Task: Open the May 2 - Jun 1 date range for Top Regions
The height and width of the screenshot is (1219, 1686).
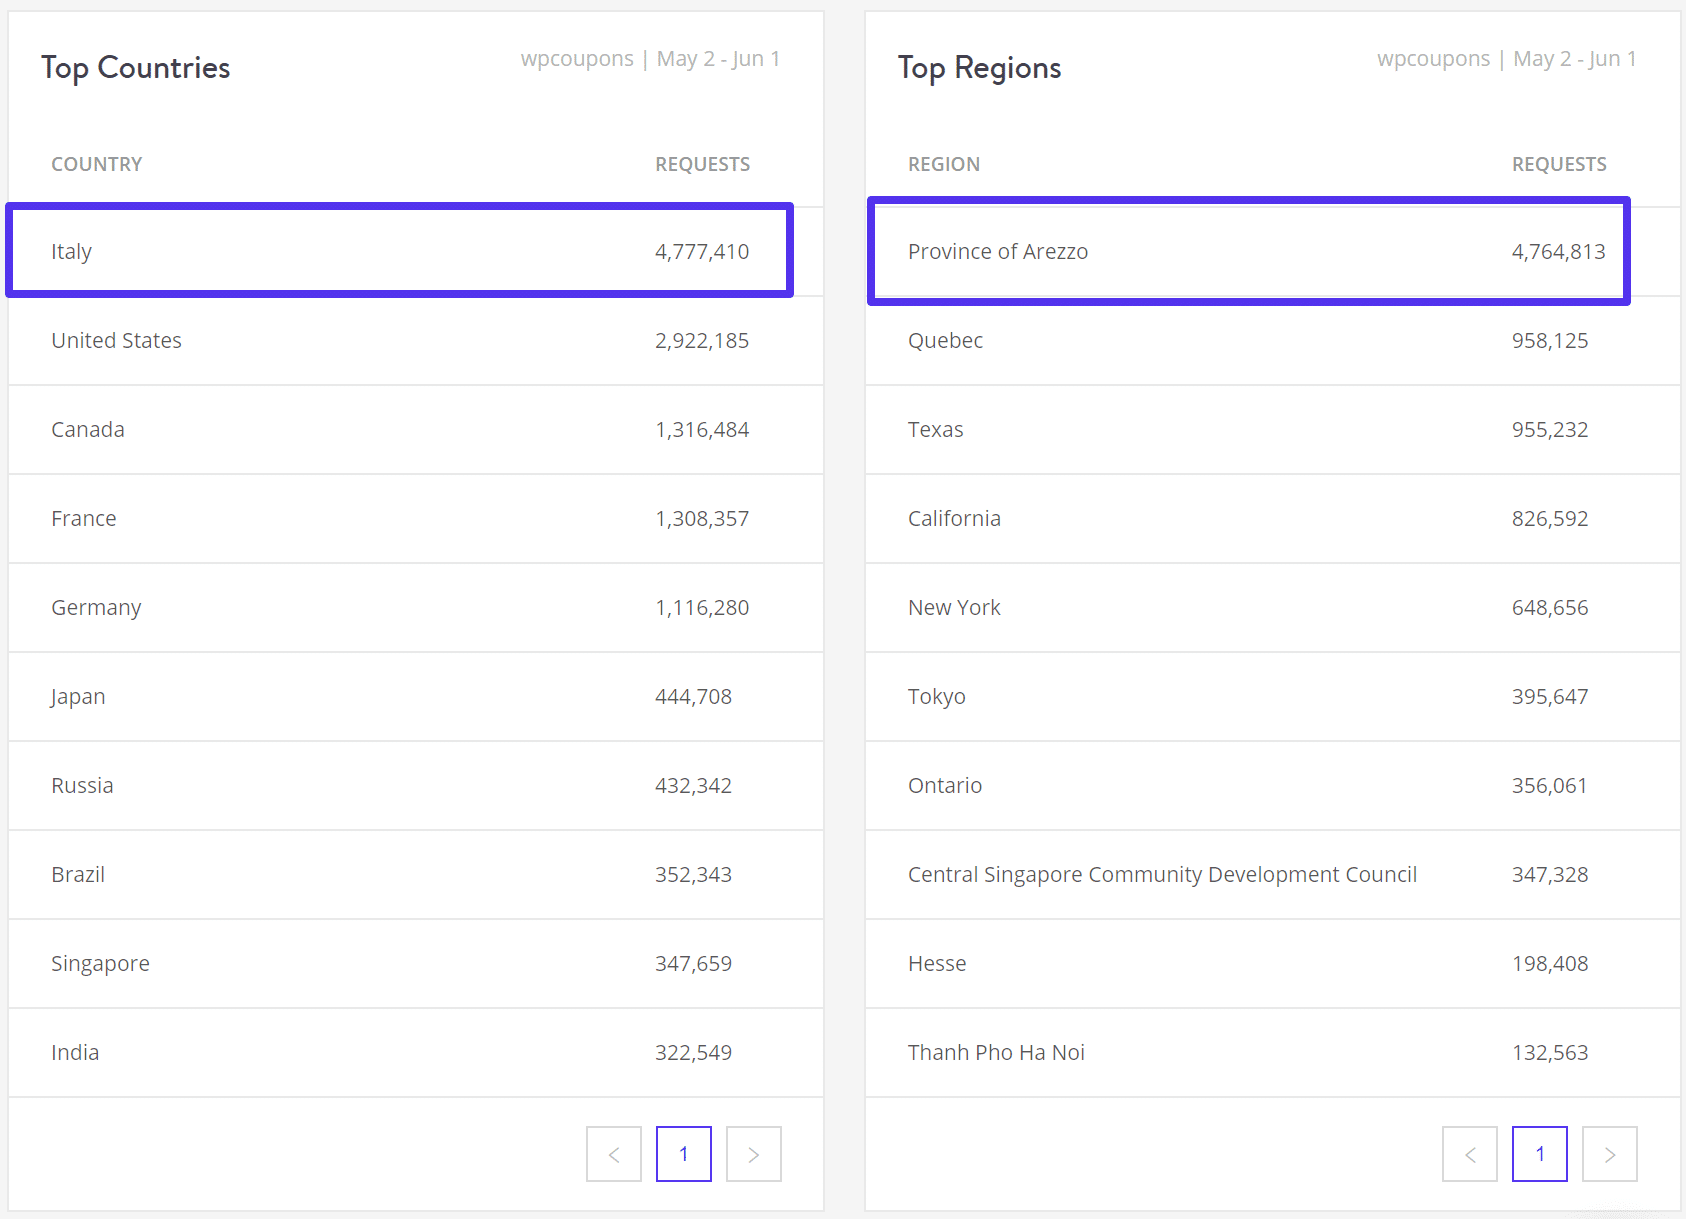Action: [1574, 58]
